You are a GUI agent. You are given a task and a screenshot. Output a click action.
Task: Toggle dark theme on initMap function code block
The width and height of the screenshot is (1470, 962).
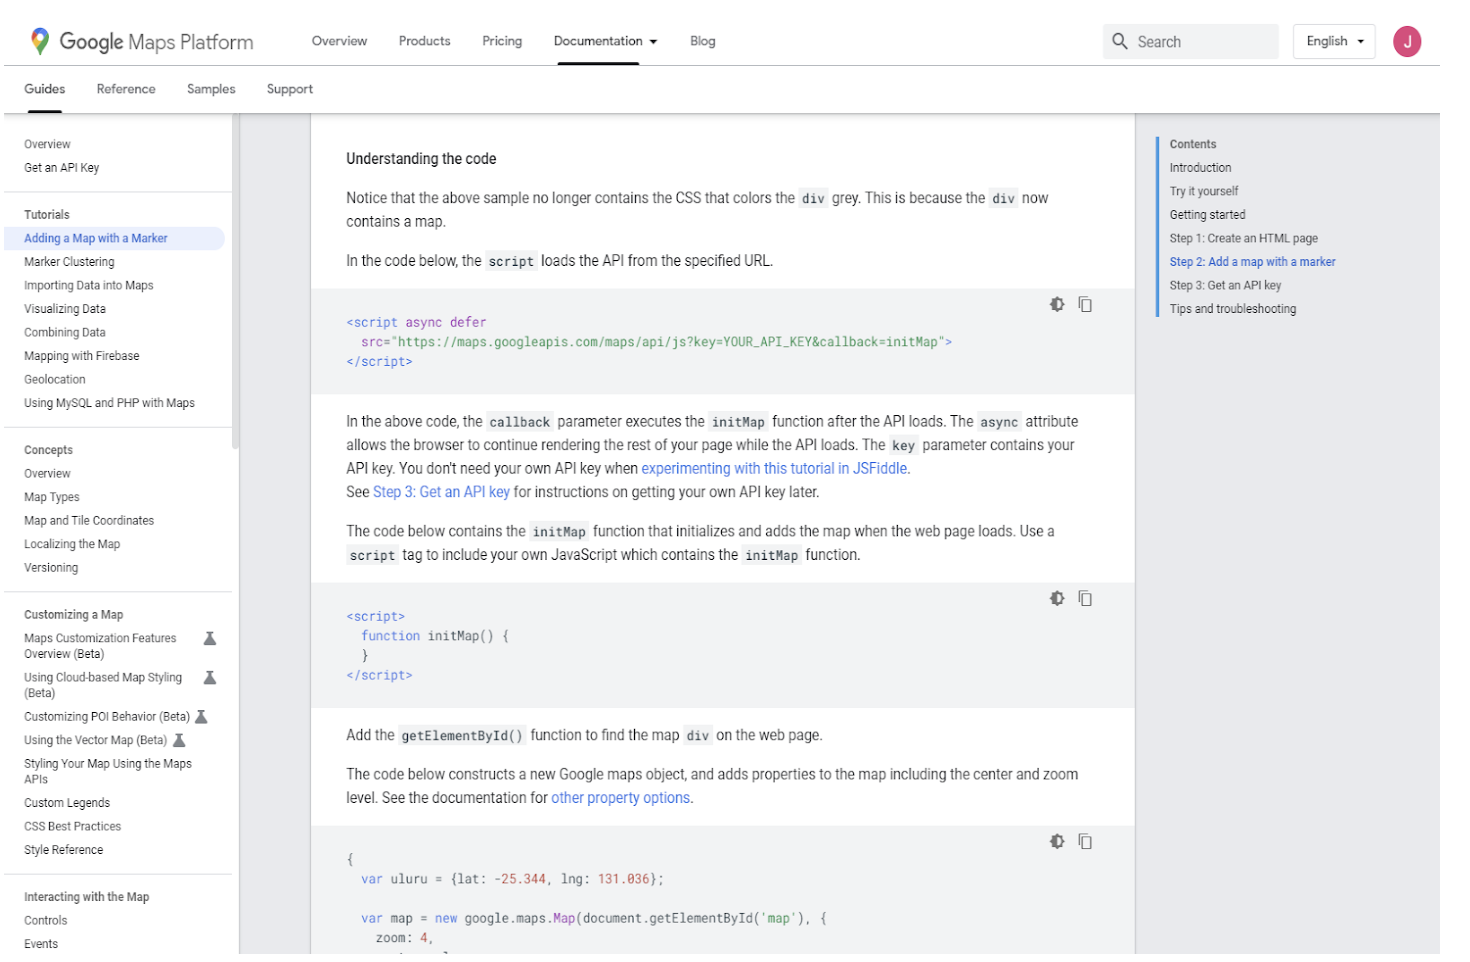click(x=1057, y=599)
